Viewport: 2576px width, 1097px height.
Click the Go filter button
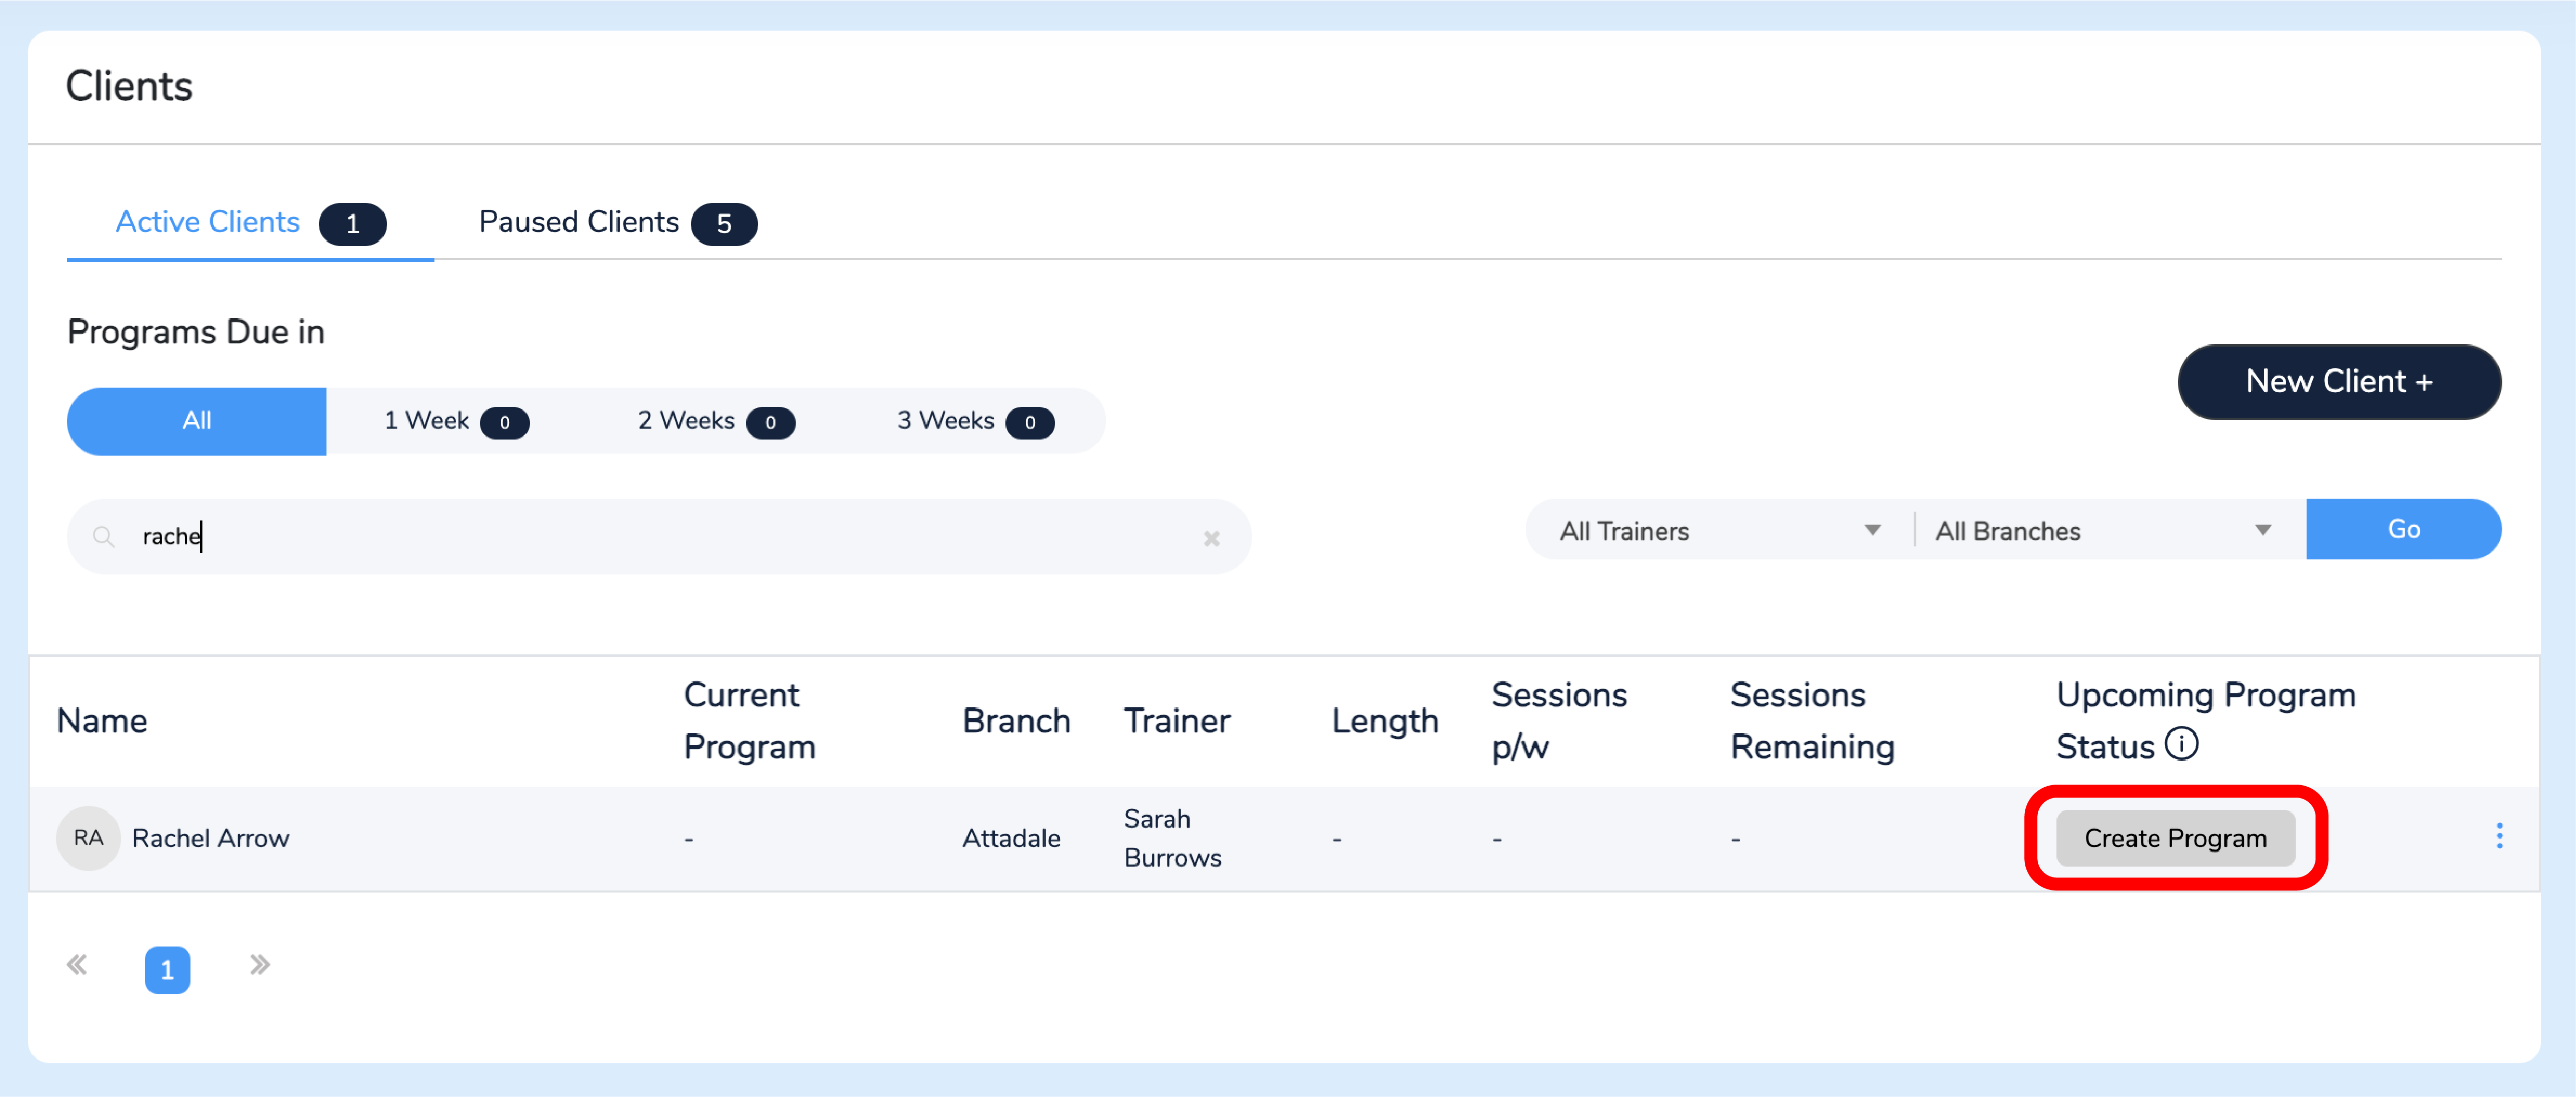click(2403, 529)
